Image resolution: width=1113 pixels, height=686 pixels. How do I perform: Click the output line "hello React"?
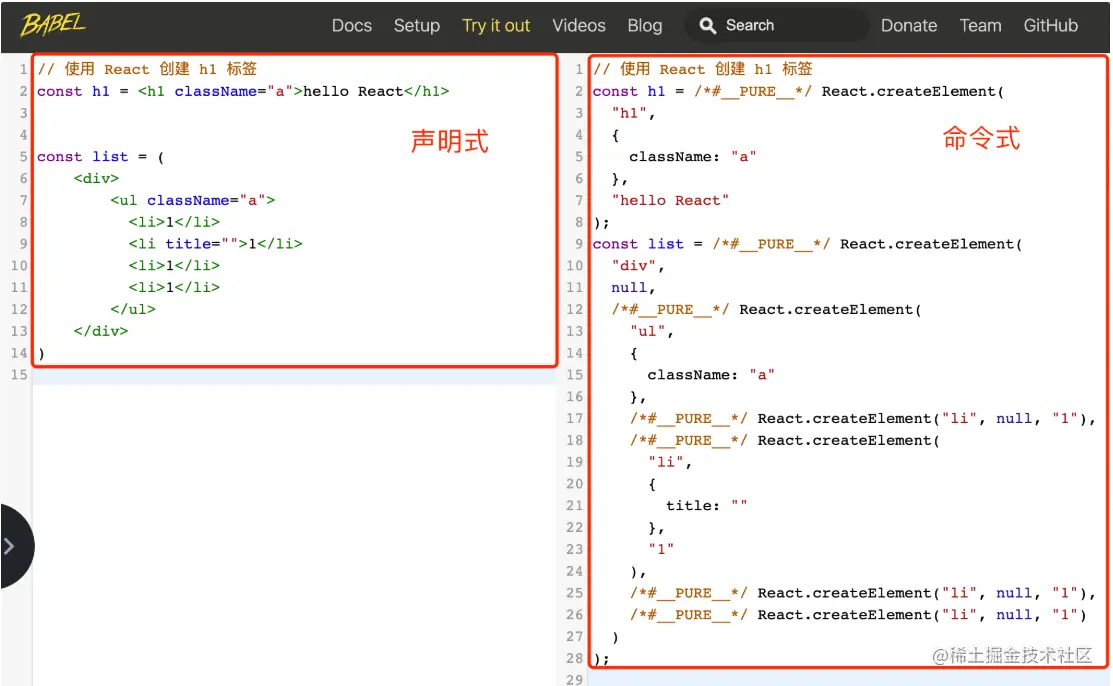pyautogui.click(x=670, y=200)
